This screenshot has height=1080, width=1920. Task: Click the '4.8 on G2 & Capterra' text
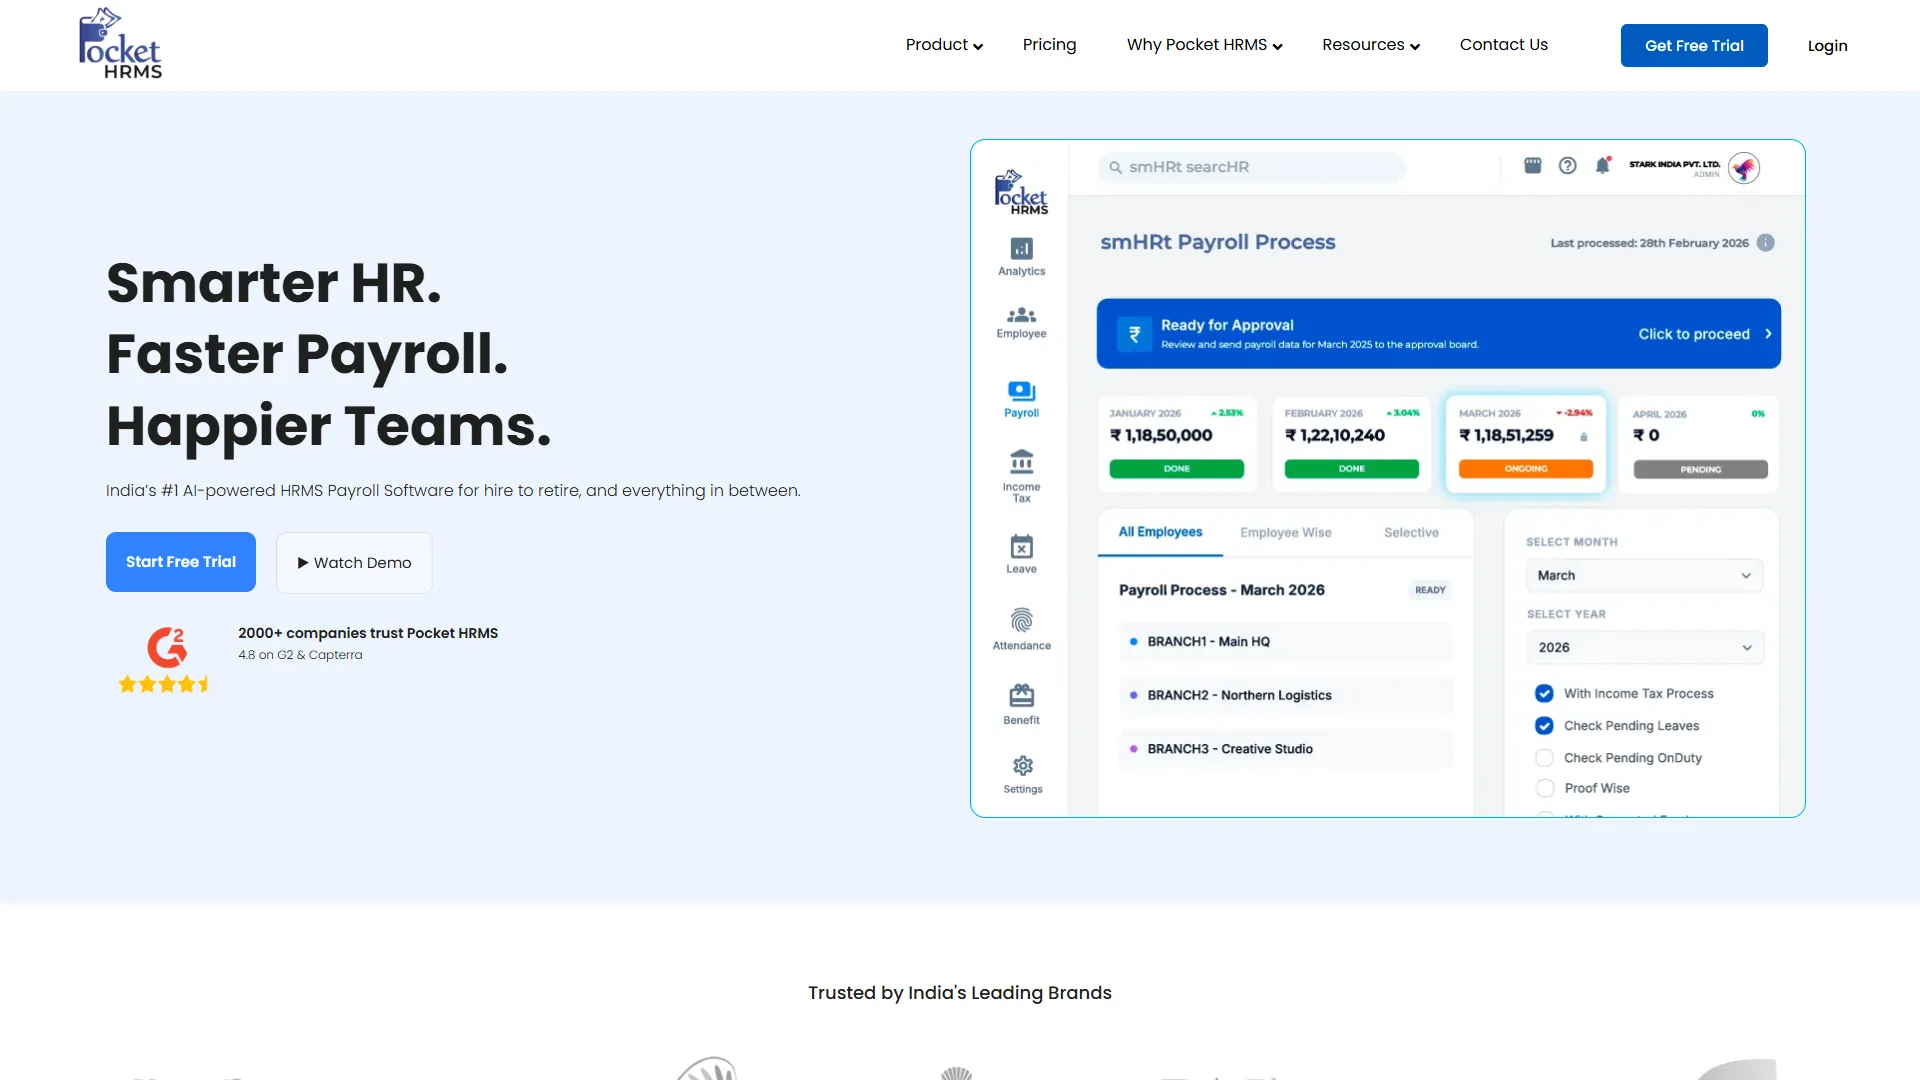[x=300, y=655]
